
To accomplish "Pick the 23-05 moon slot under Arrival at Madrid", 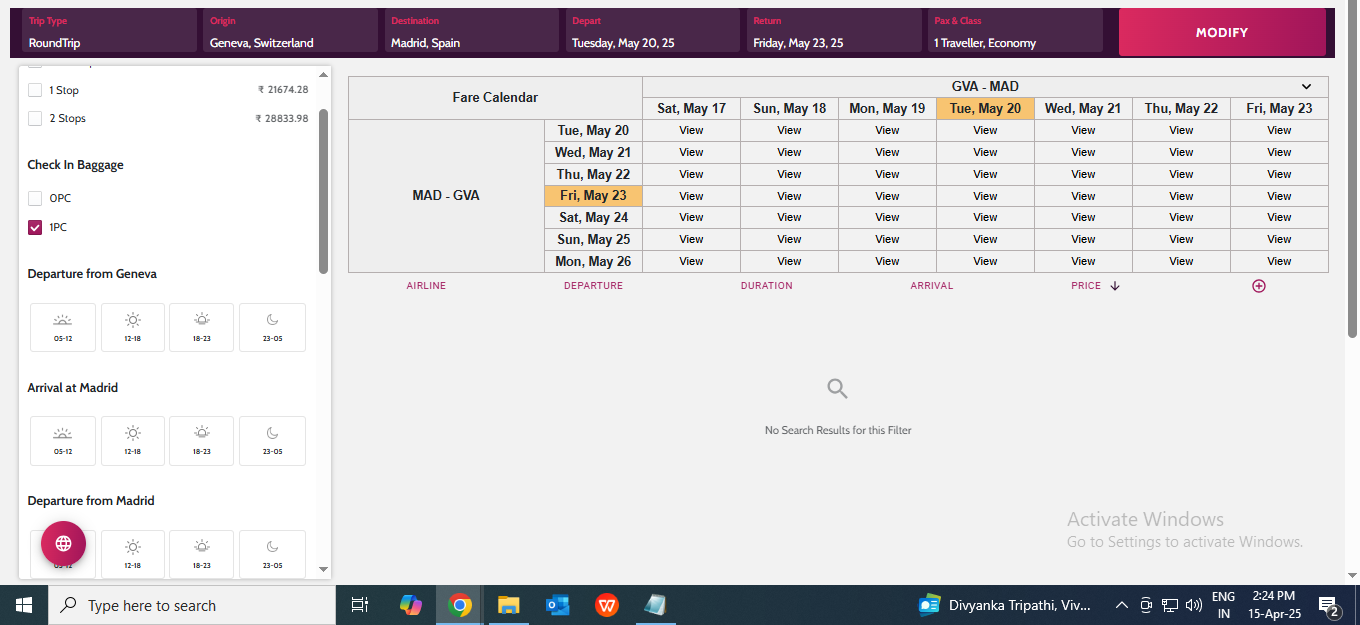I will 272,440.
